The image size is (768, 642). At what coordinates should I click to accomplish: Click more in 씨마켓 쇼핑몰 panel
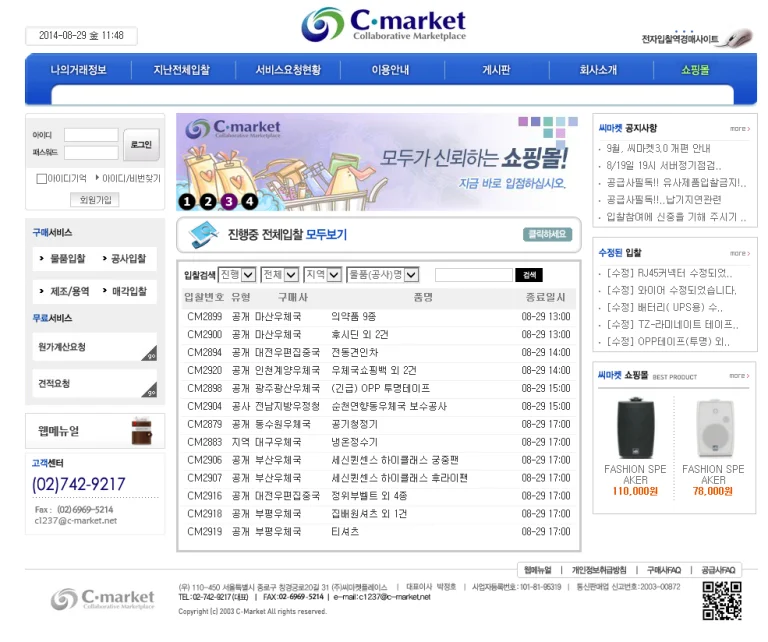pos(740,376)
